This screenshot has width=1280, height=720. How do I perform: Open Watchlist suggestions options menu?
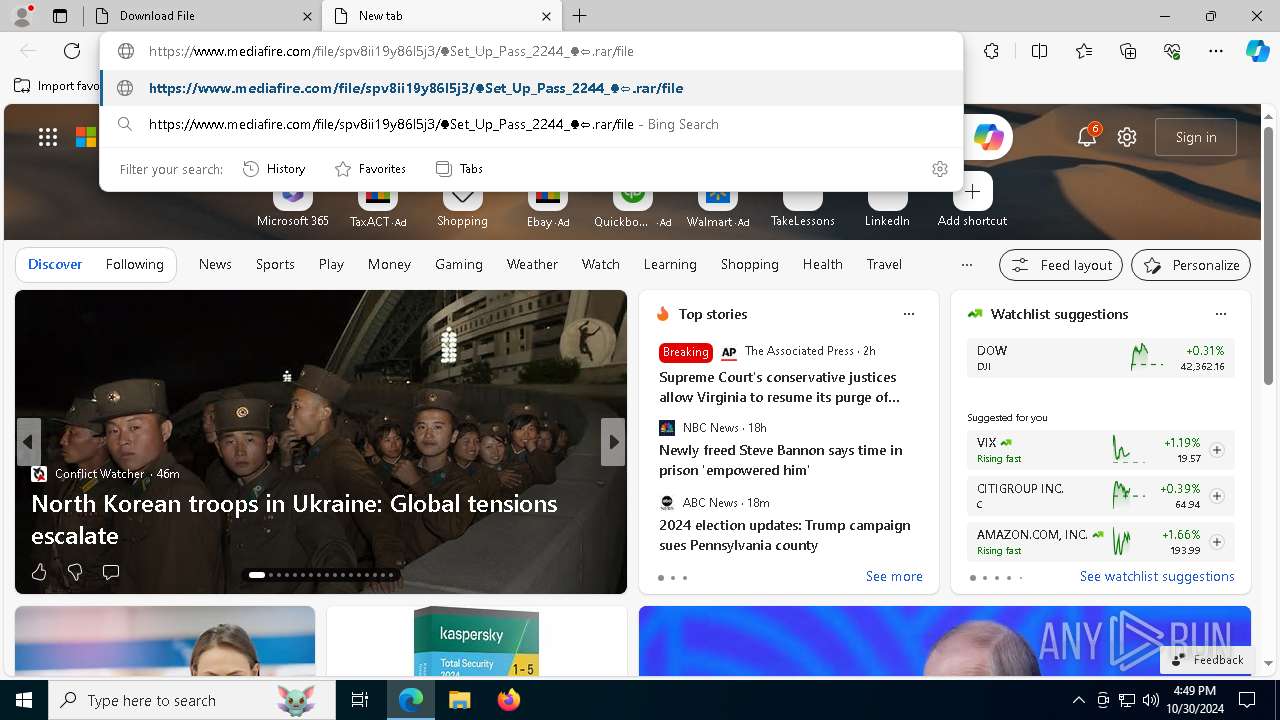(x=1221, y=314)
